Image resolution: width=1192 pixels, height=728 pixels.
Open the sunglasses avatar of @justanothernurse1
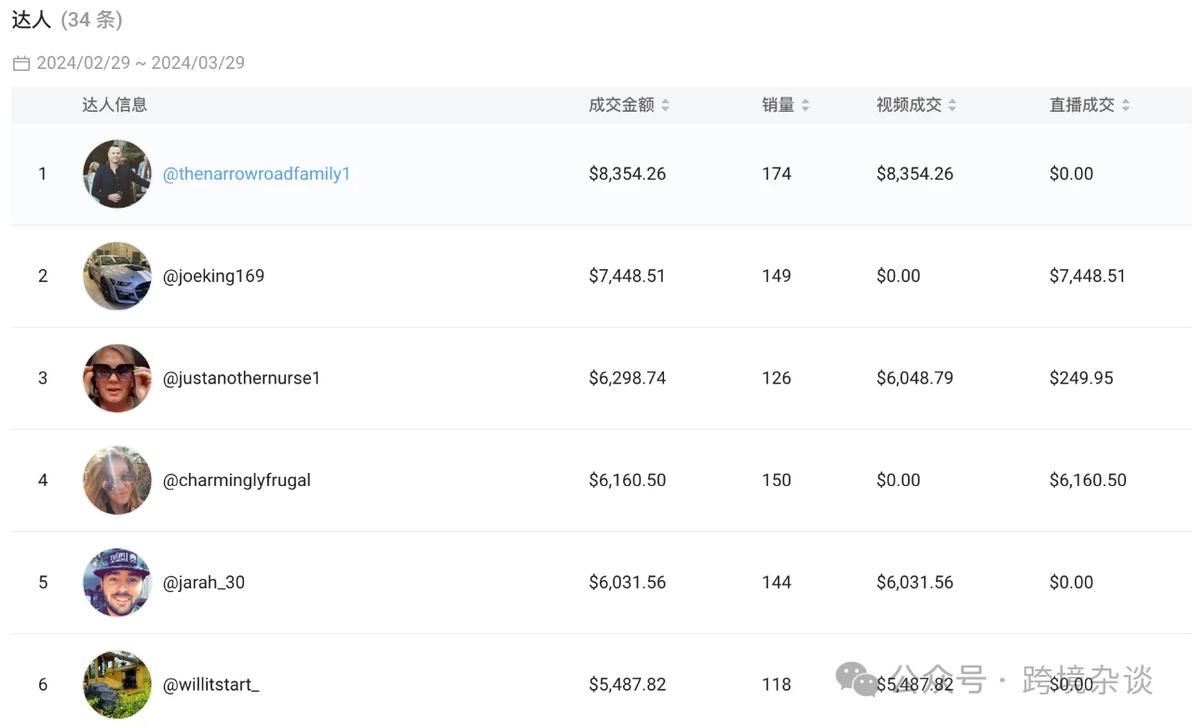(117, 378)
